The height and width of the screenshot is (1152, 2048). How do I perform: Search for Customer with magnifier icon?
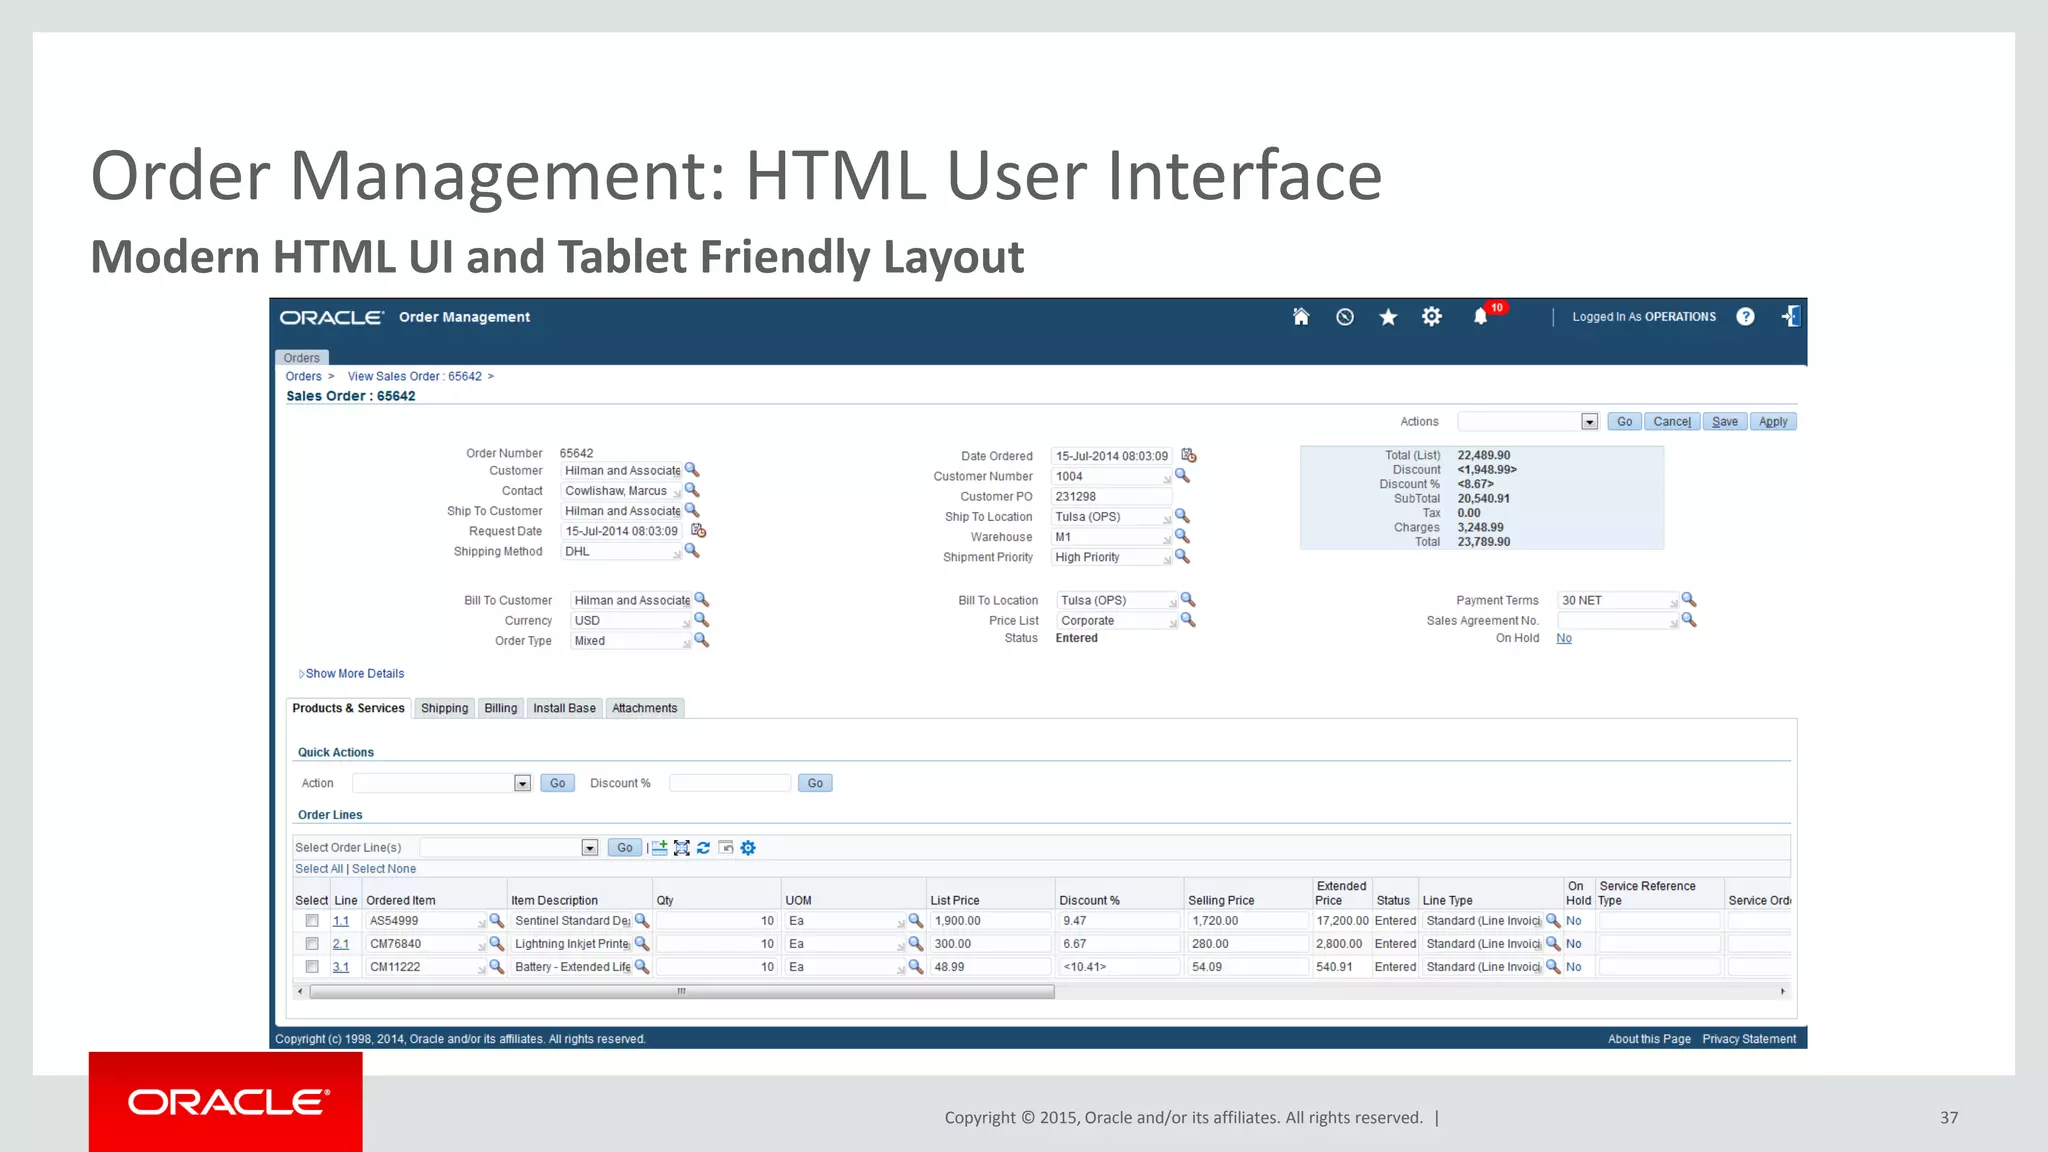click(x=692, y=470)
